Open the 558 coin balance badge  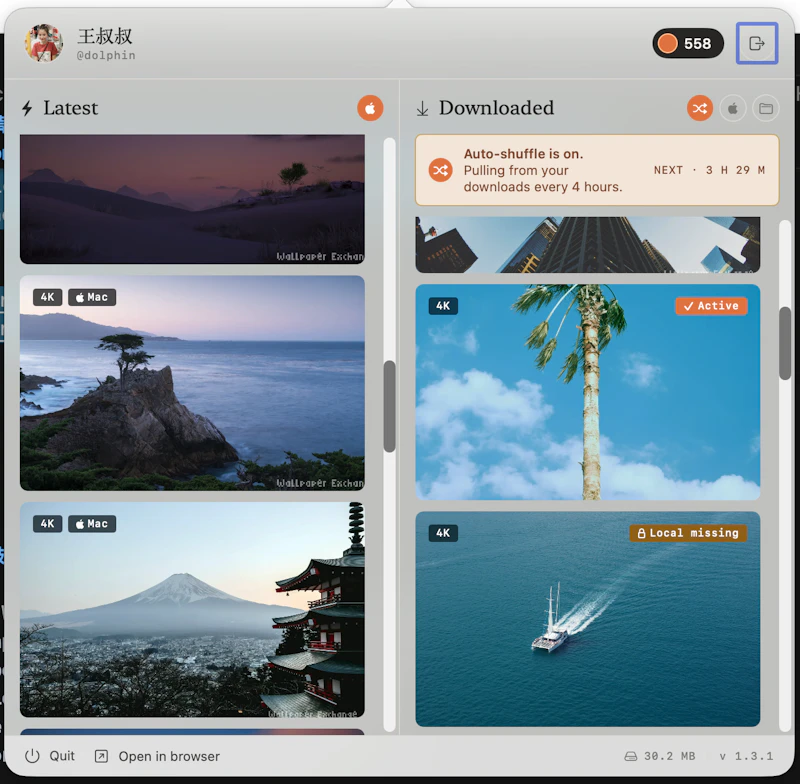click(x=688, y=43)
